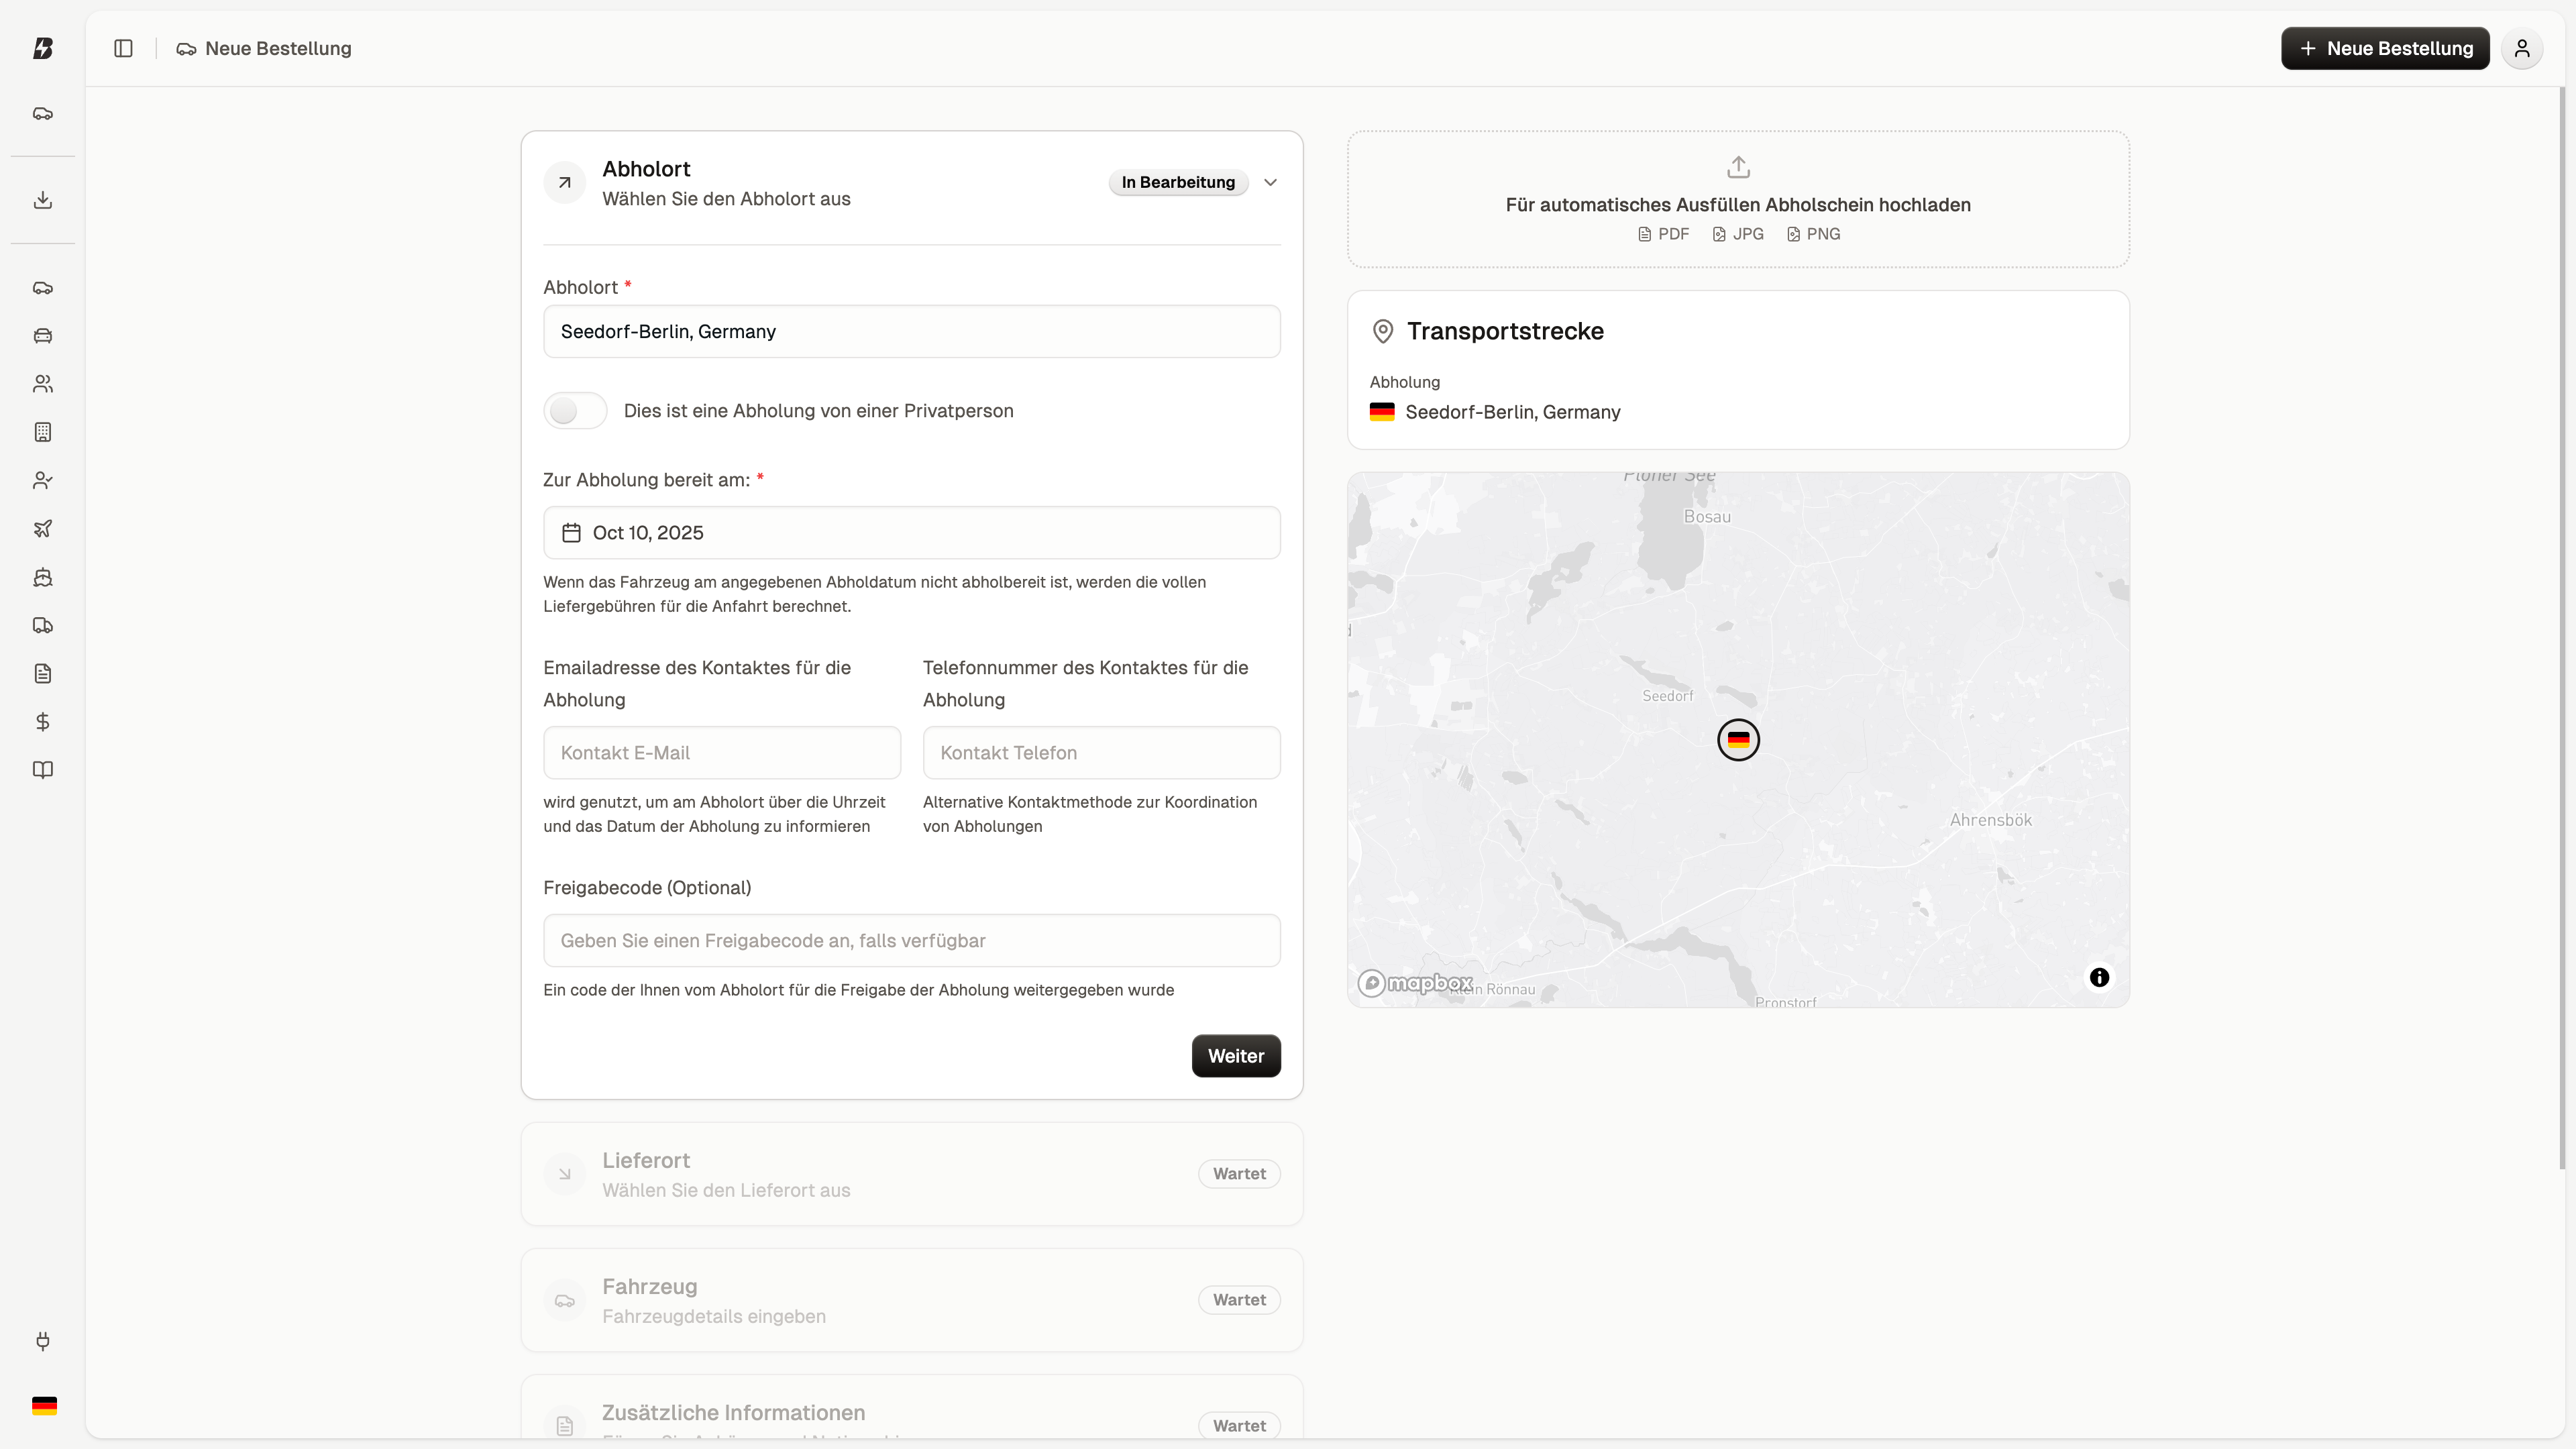Click the plug icon in sidebar
Image resolution: width=2576 pixels, height=1449 pixels.
[42, 1341]
